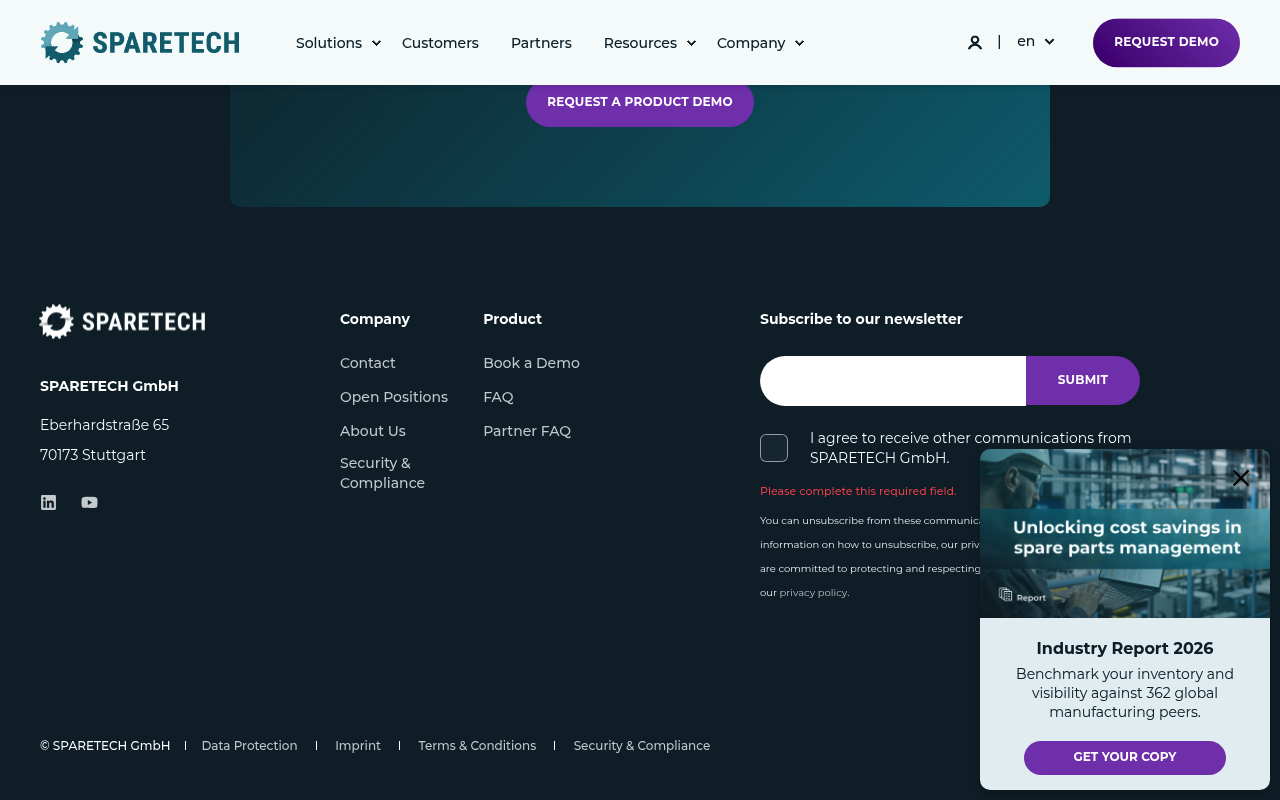Click the 70173 Stuttgart address line

point(93,455)
